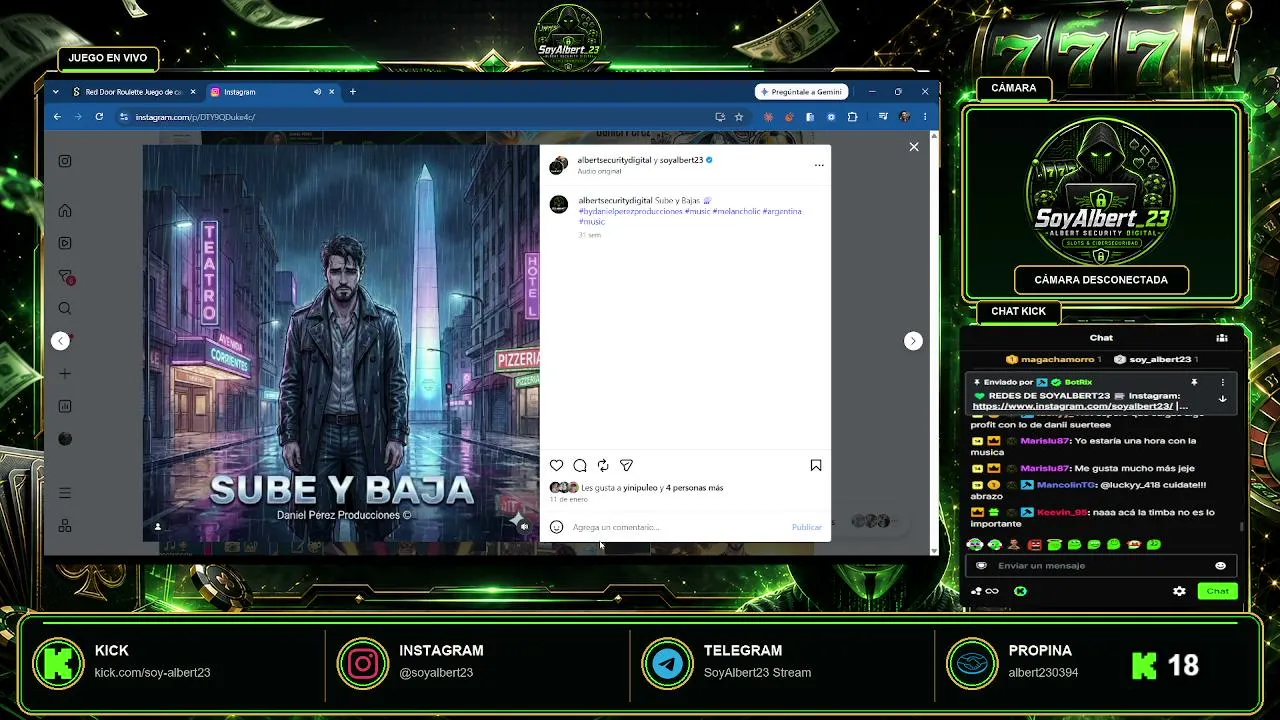The width and height of the screenshot is (1280, 720).
Task: Open the hamburger More menu in the sidebar
Action: (x=65, y=493)
